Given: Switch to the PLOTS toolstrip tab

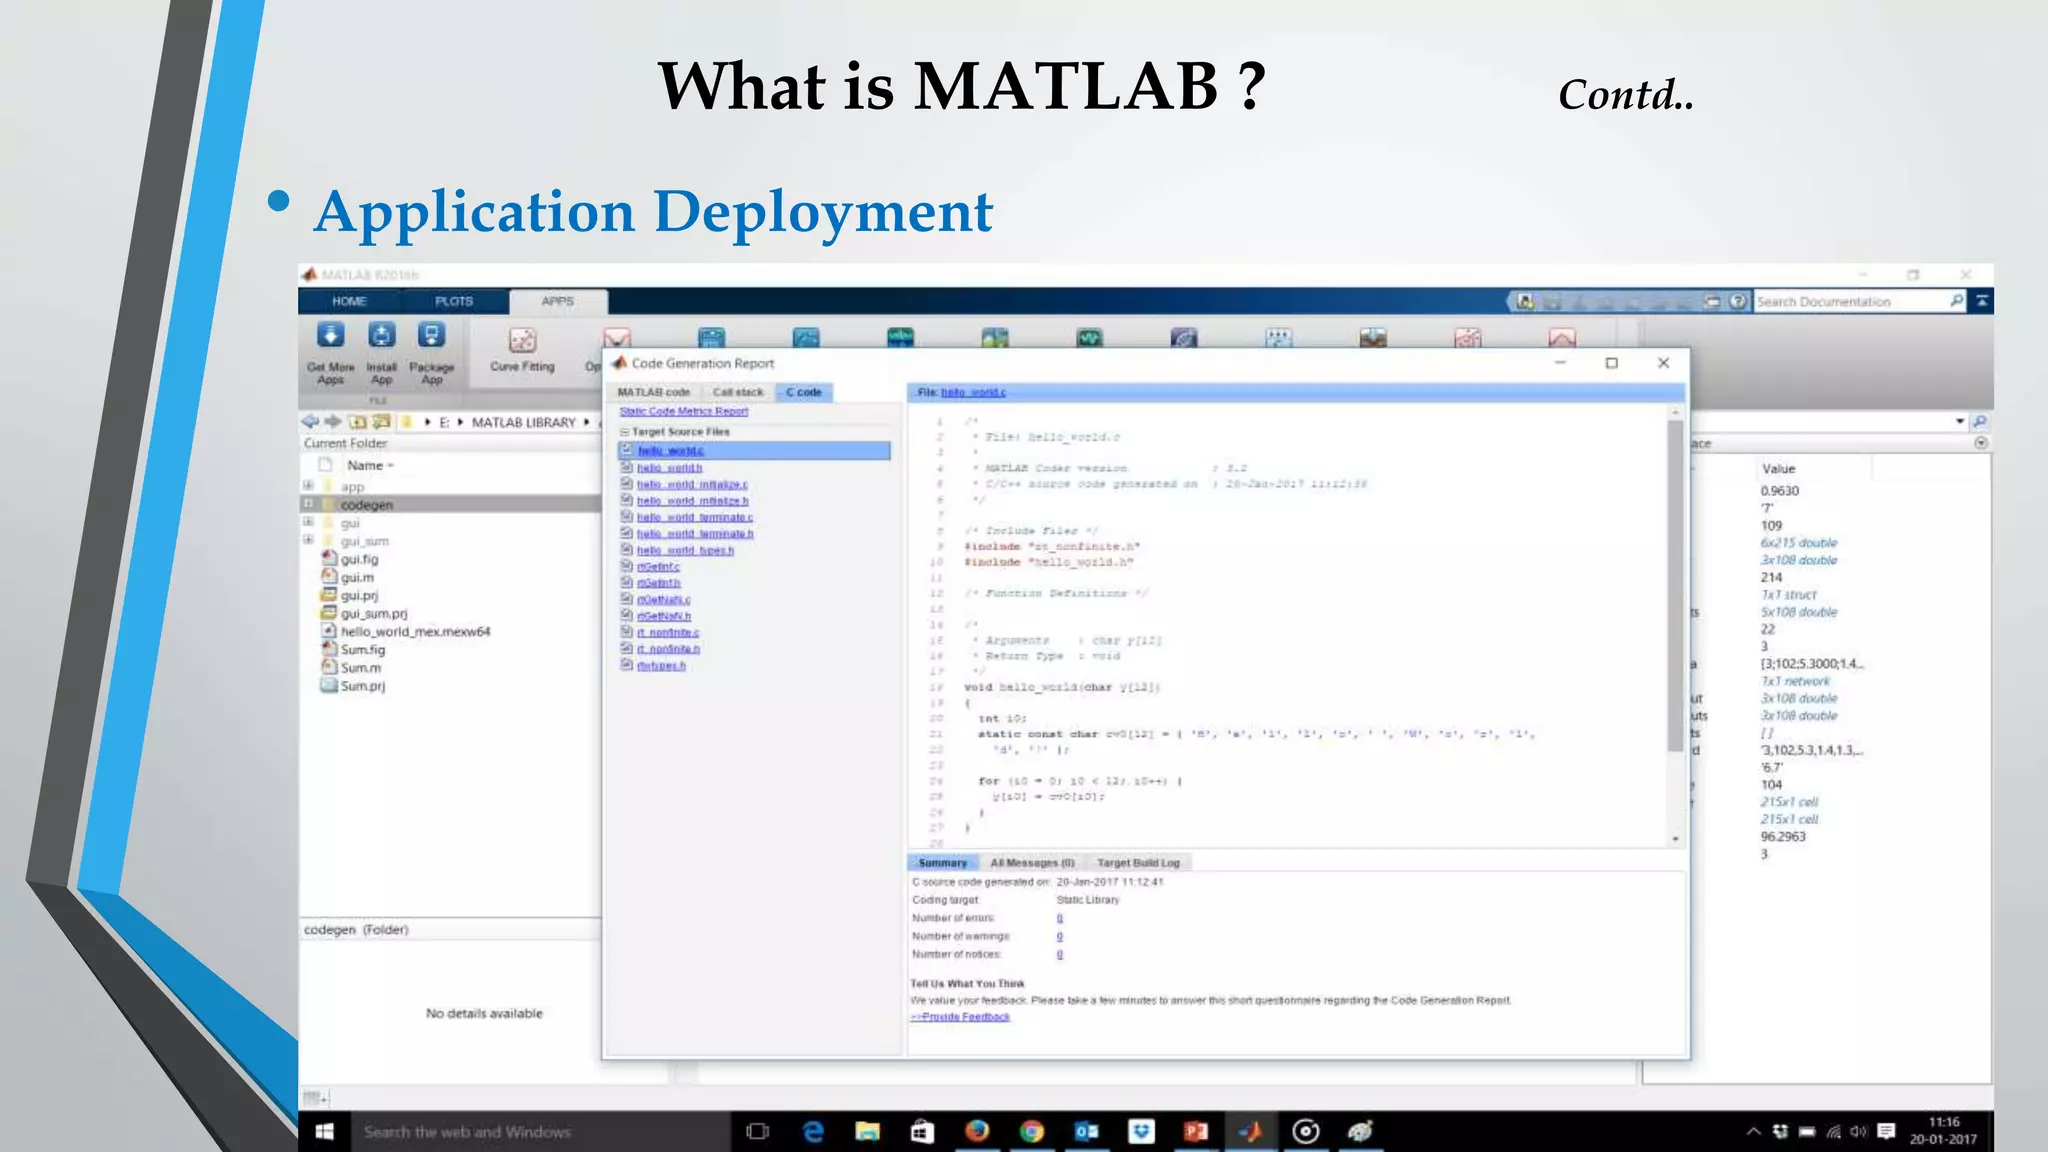Looking at the screenshot, I should tap(454, 301).
